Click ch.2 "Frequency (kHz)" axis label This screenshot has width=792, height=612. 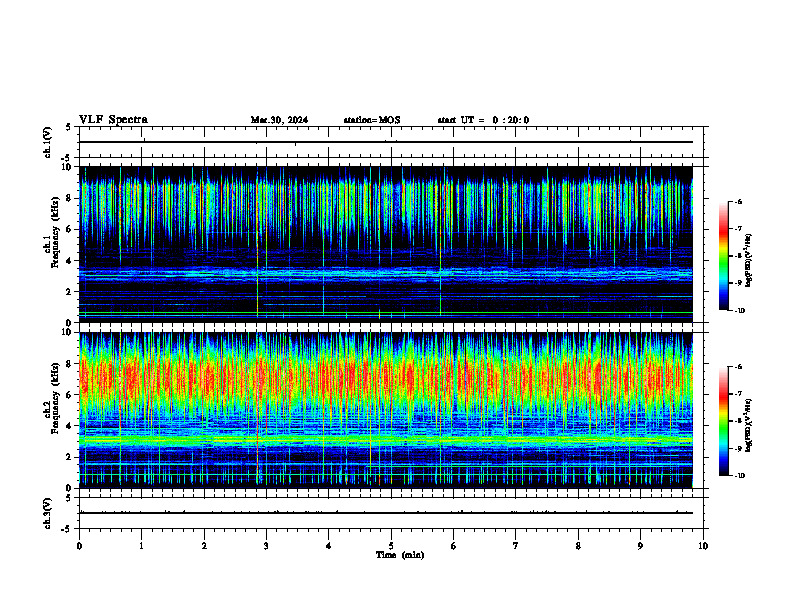55,398
